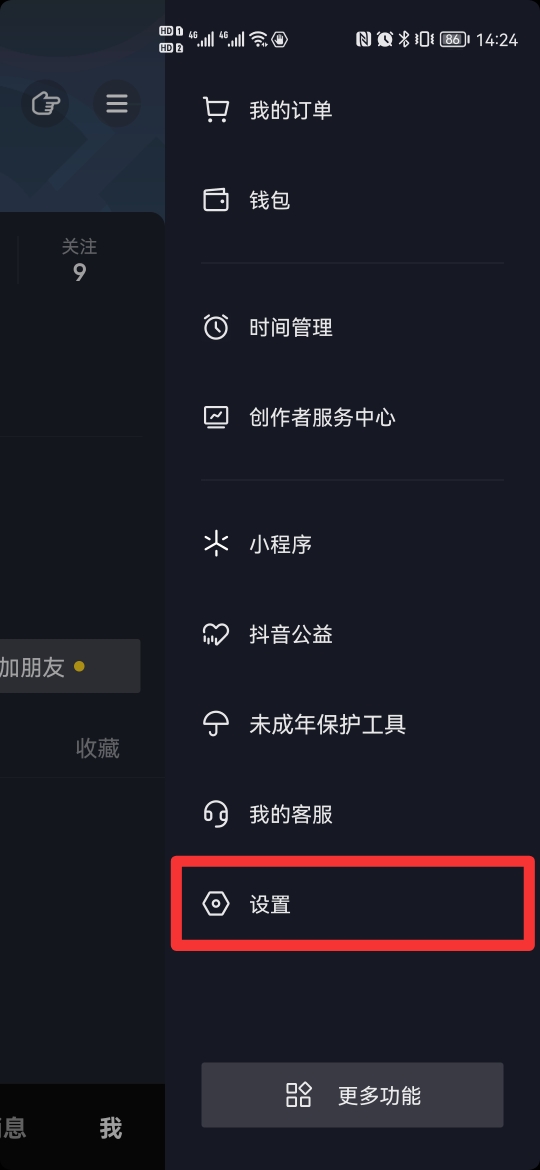Choose 创作者服务中心 from side menu

352,416
